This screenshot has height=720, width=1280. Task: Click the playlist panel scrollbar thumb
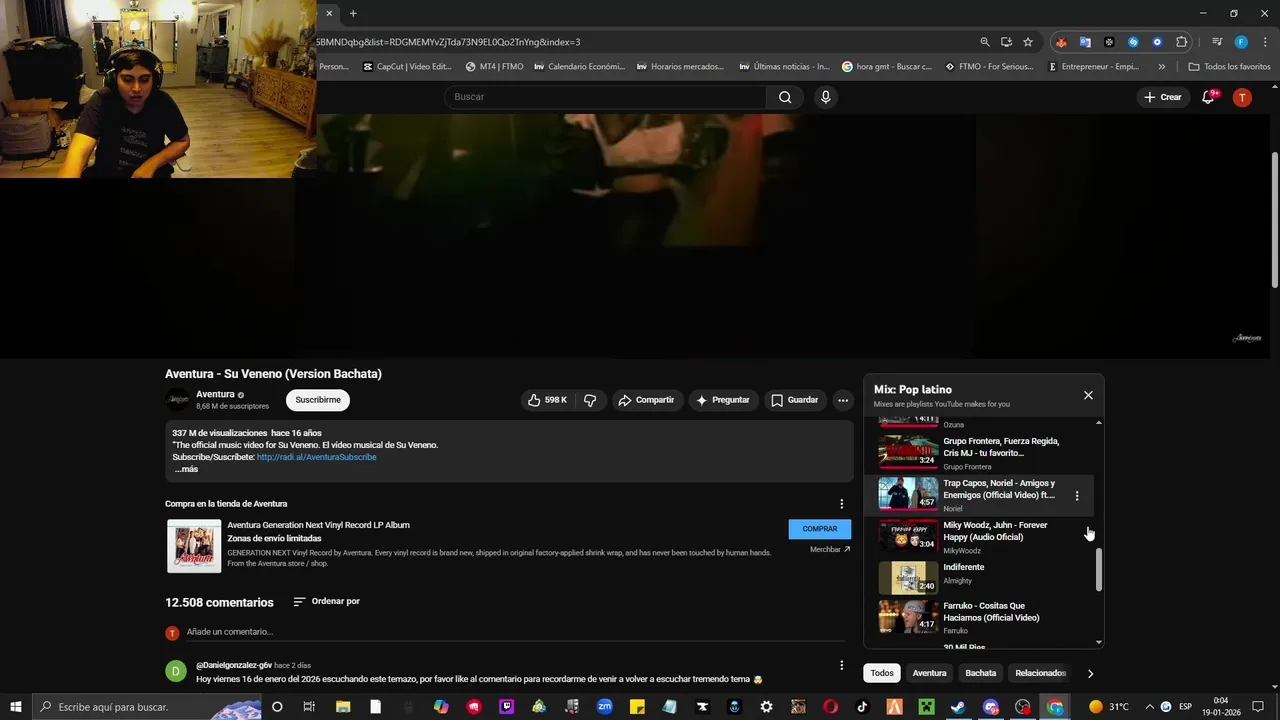[x=1099, y=569]
